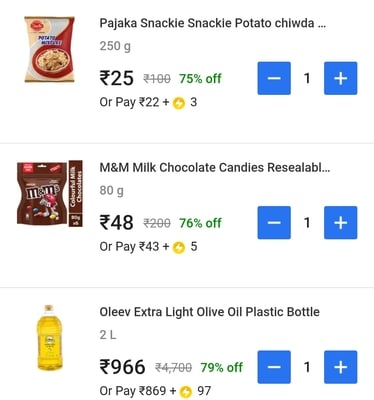Reduce M&M Milk Chocolate quantity with minus
374x400 pixels.
[274, 223]
